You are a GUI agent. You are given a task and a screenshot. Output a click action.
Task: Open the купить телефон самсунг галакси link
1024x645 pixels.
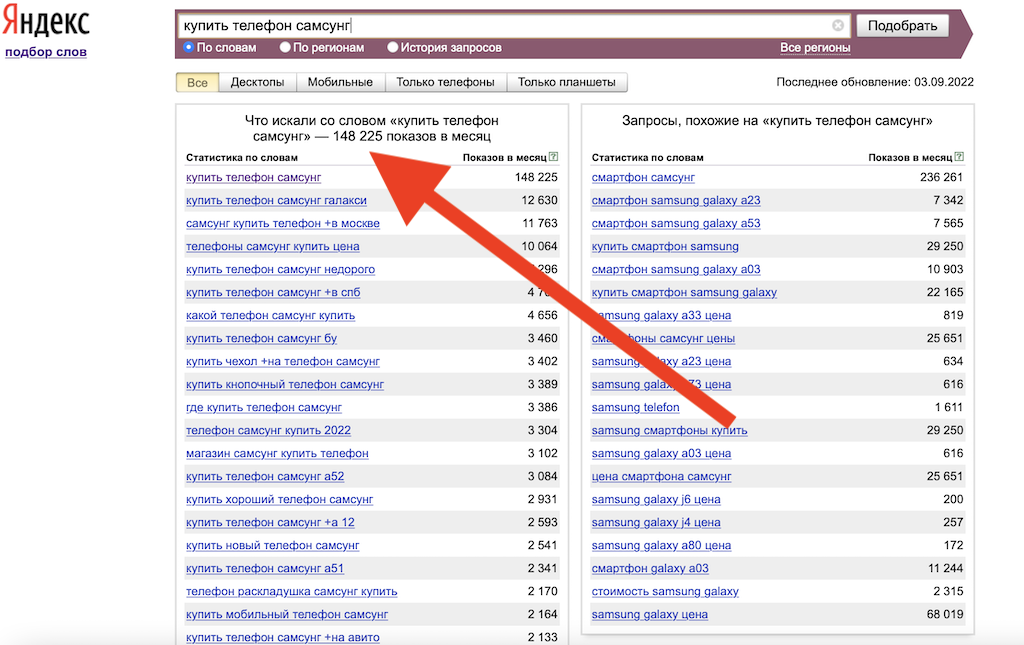(276, 200)
